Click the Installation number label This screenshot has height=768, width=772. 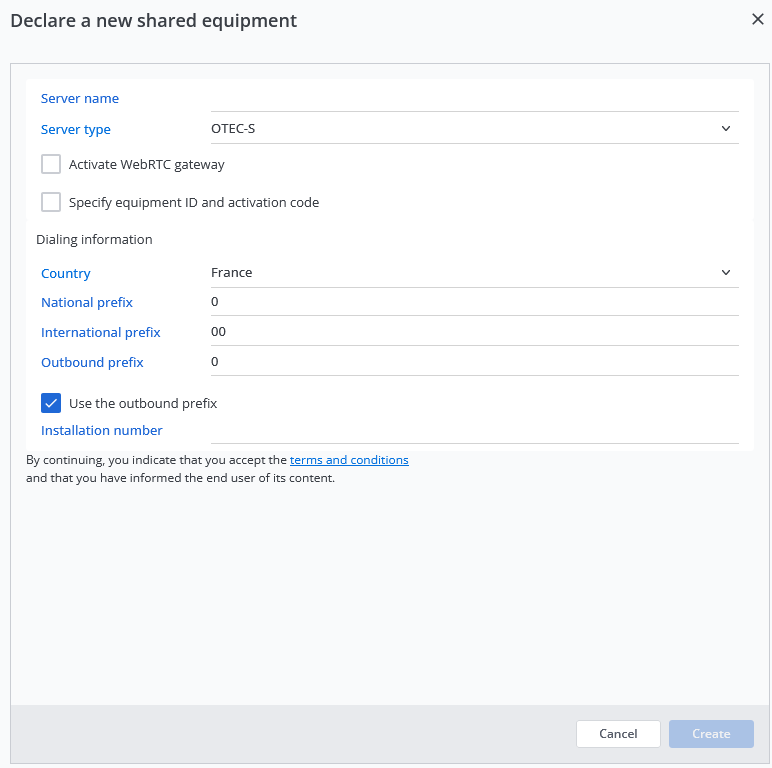click(102, 430)
